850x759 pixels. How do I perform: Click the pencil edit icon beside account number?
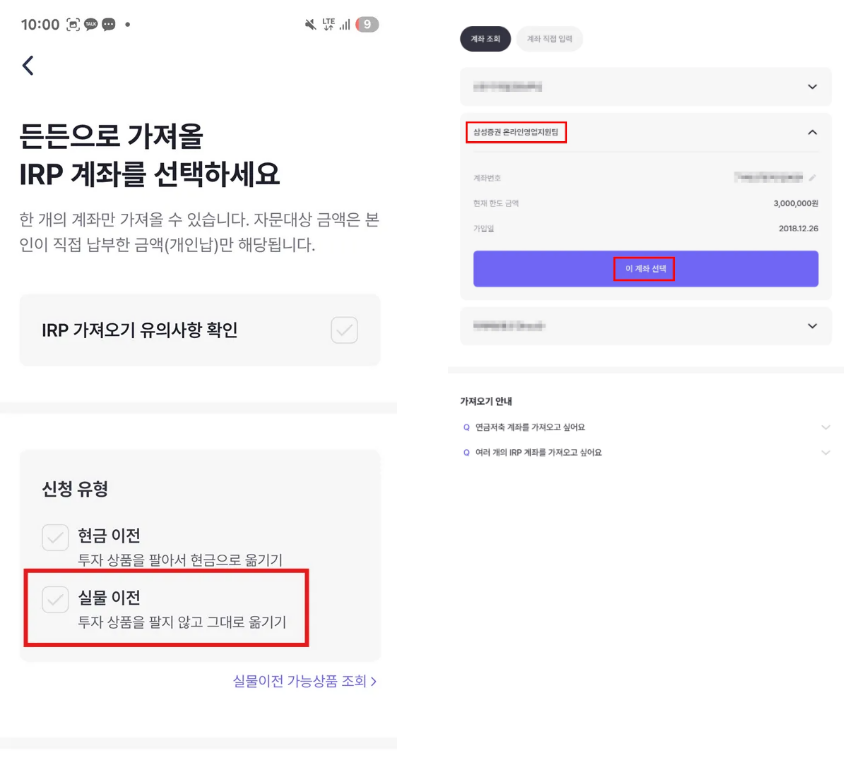(813, 178)
